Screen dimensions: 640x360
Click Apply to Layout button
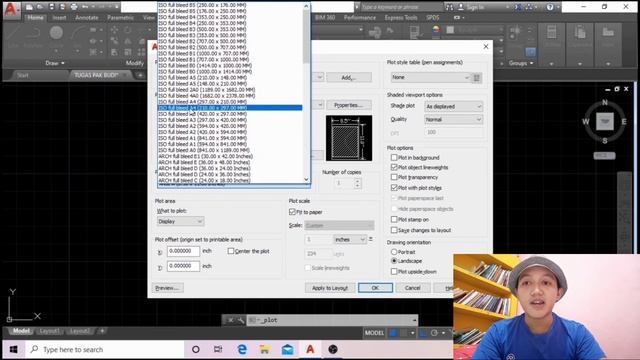click(x=330, y=288)
